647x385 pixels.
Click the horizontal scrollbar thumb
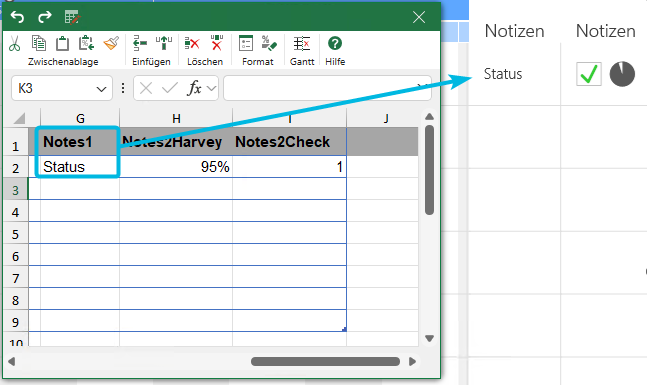[326, 361]
